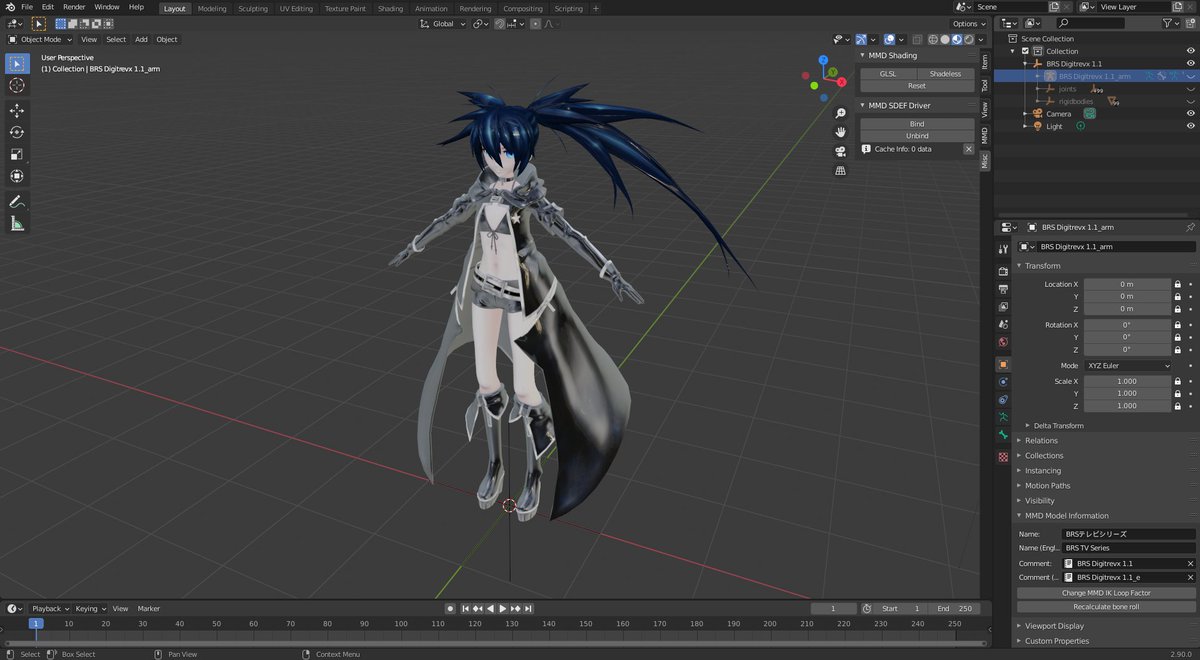The width and height of the screenshot is (1200, 660).
Task: Open rotation Mode XYZ Euler dropdown
Action: click(1128, 366)
